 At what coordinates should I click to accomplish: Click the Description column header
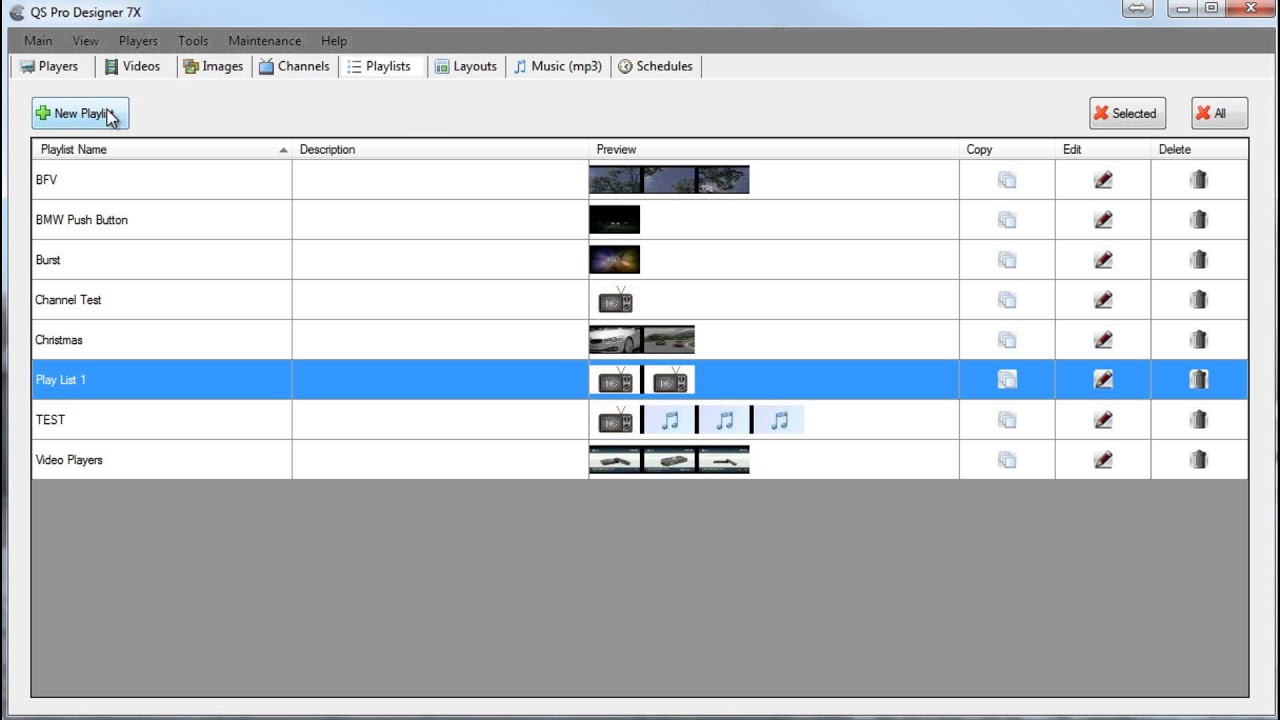pos(440,150)
